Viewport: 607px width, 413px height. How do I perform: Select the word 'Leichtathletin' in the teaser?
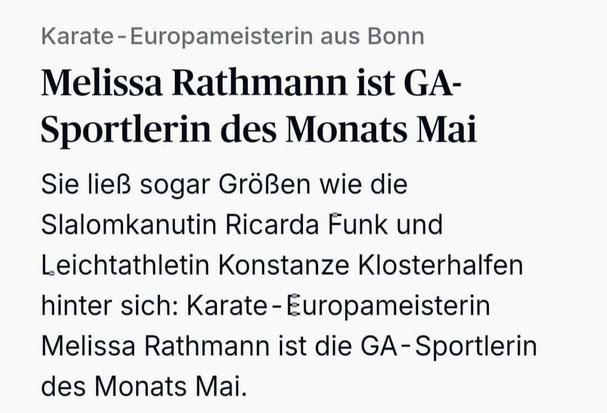pyautogui.click(x=125, y=266)
